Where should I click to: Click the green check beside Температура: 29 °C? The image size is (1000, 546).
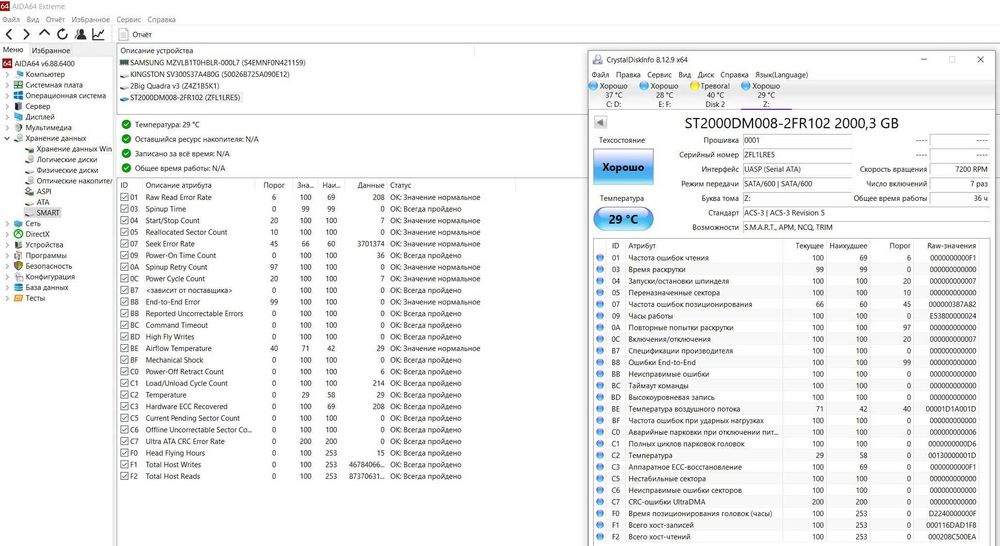126,124
